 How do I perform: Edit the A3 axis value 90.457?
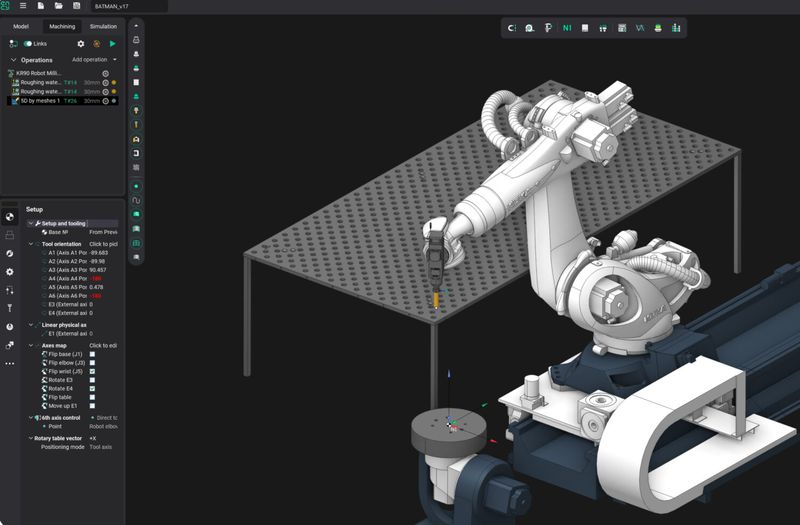[97, 270]
